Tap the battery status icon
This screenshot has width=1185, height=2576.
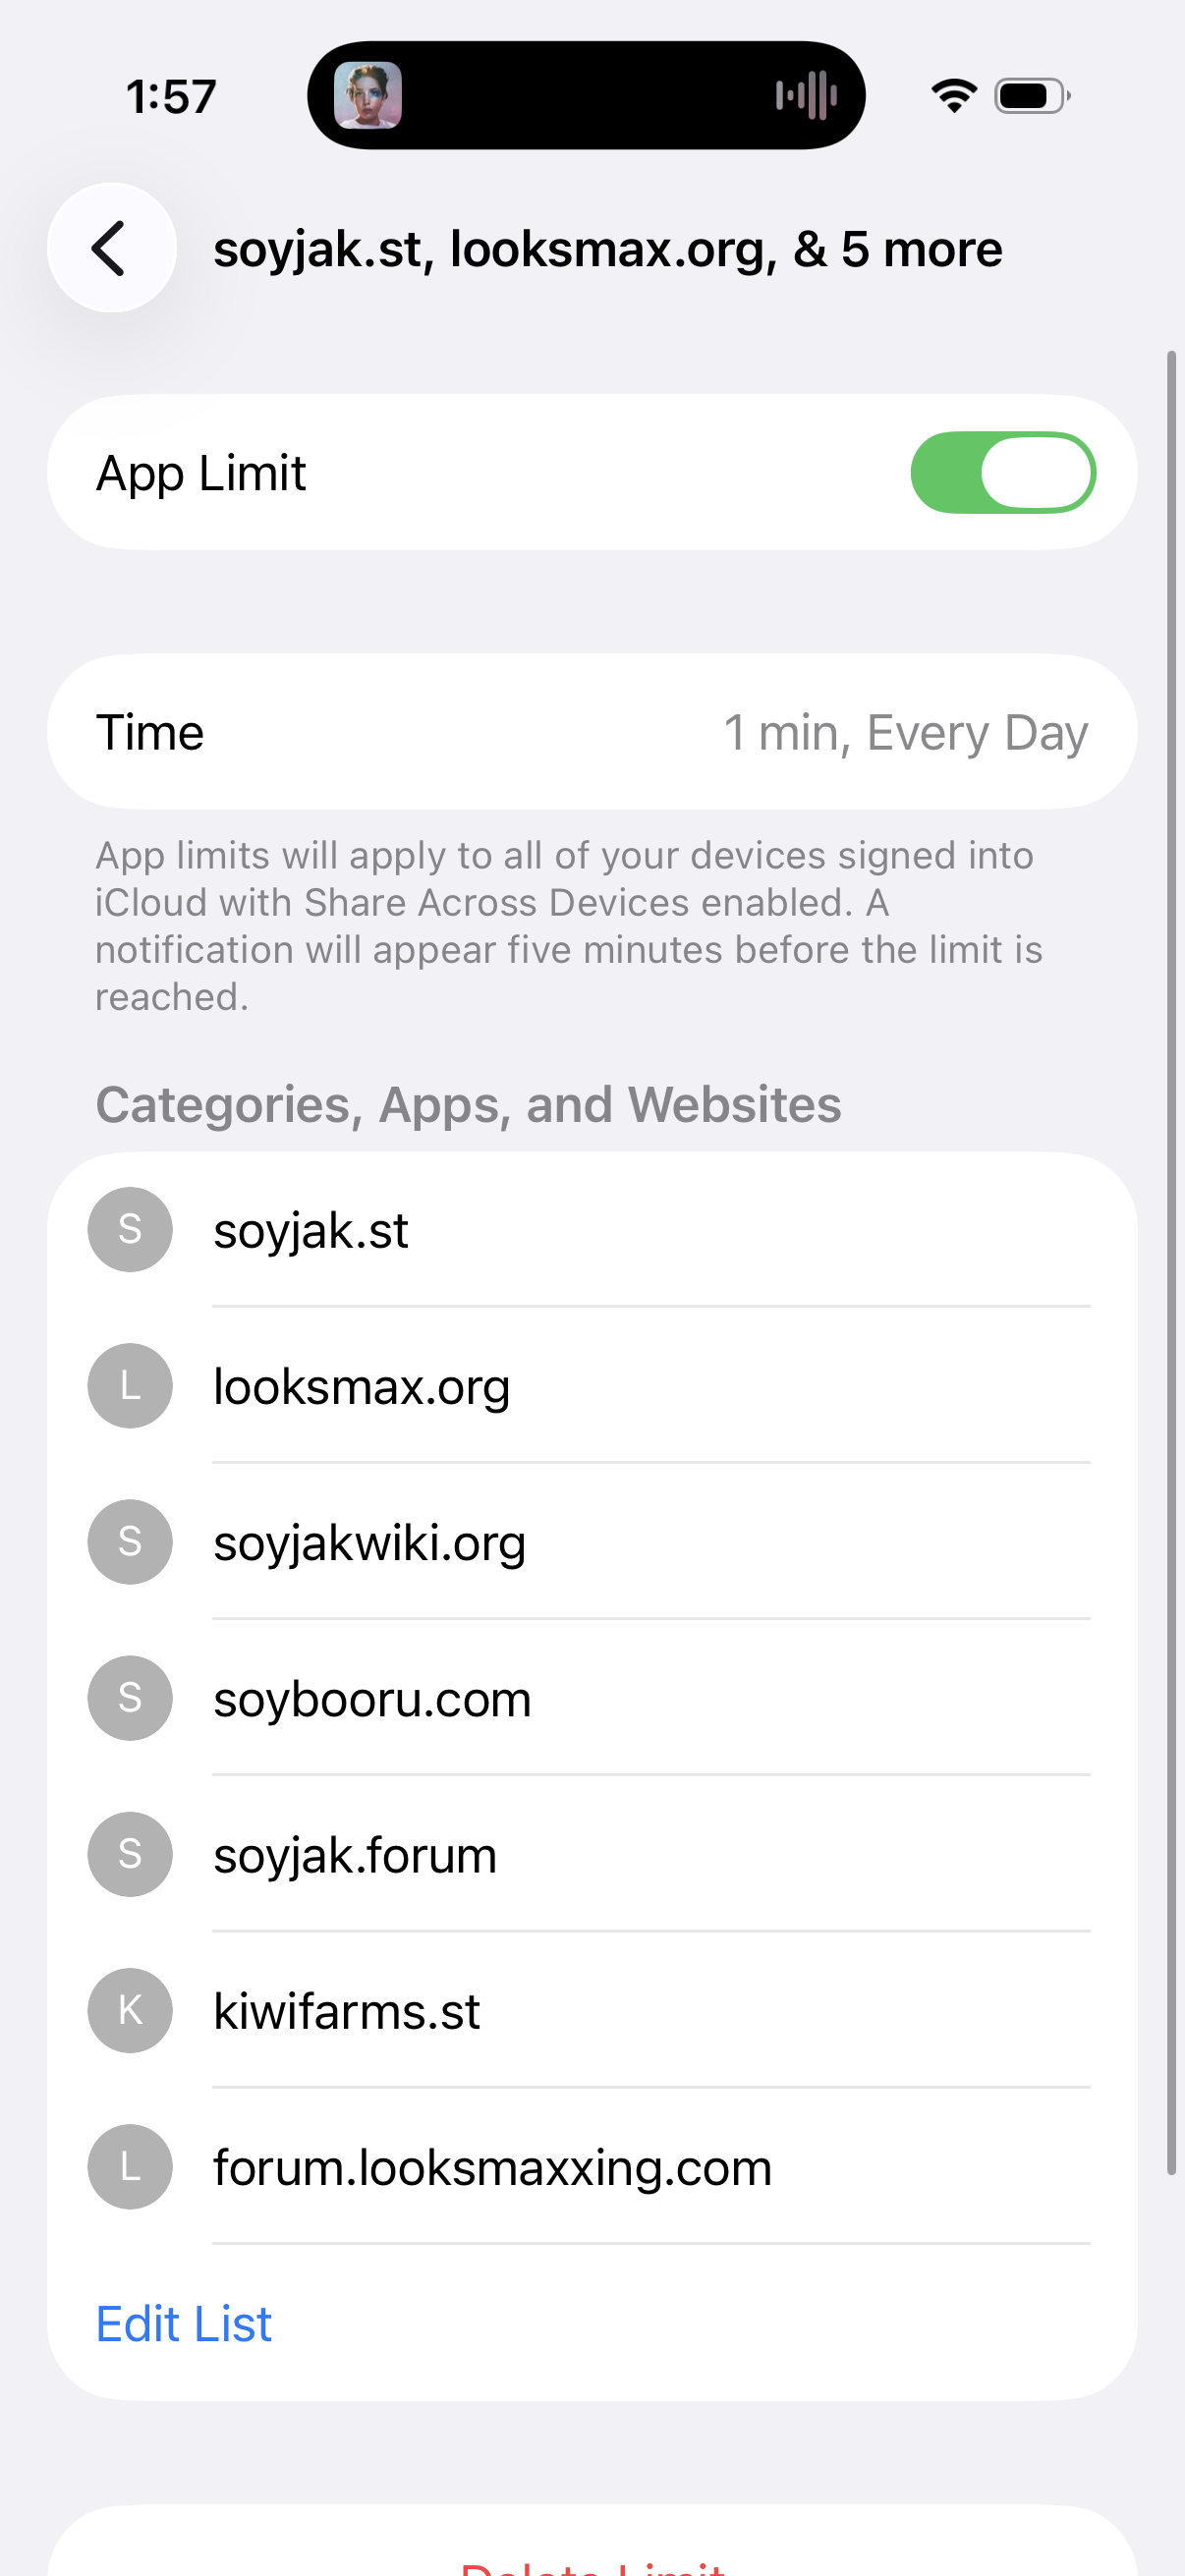coord(1031,96)
